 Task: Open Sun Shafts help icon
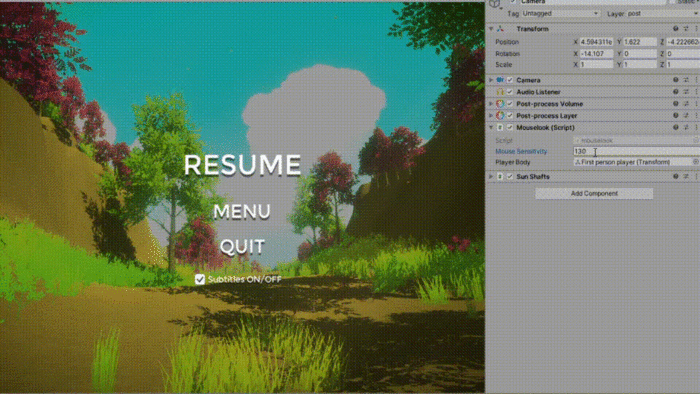pos(675,177)
